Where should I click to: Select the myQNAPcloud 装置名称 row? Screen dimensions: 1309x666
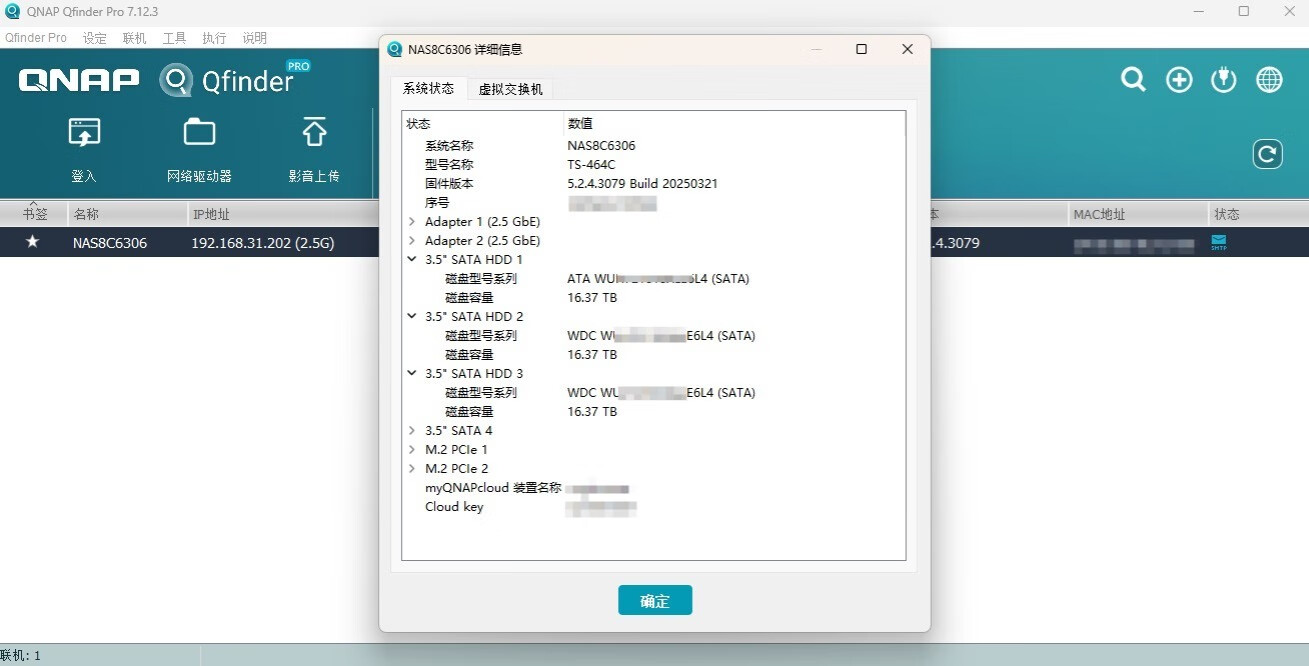pos(654,488)
